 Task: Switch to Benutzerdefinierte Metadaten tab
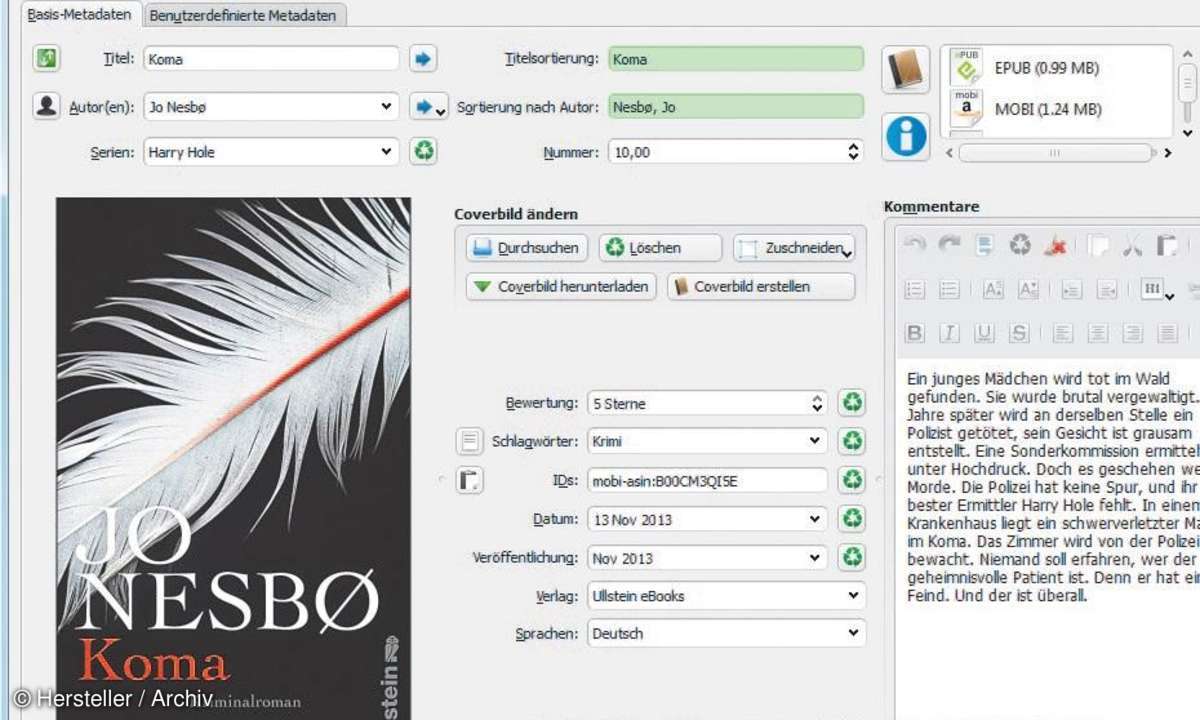click(246, 15)
